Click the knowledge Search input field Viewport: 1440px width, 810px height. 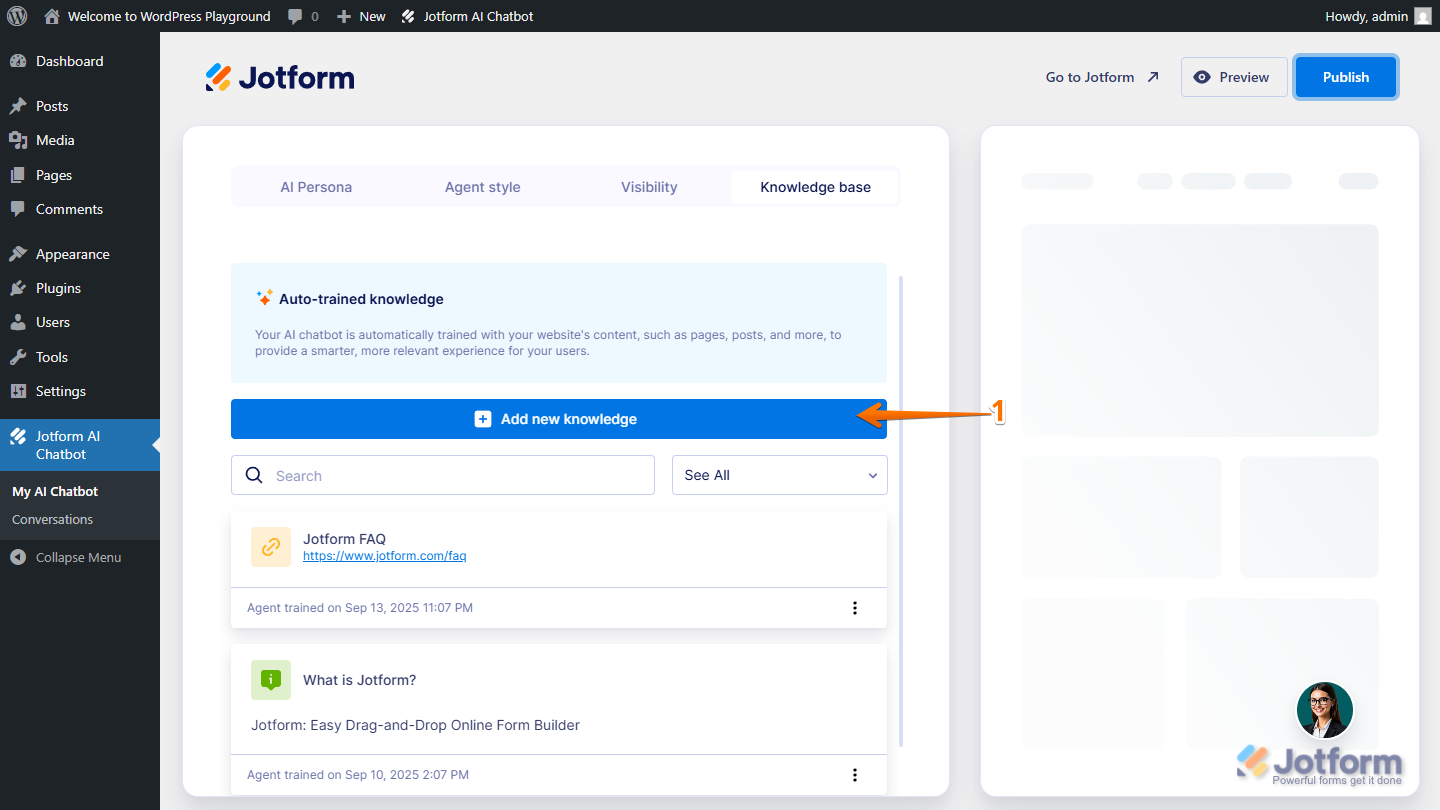pyautogui.click(x=443, y=476)
